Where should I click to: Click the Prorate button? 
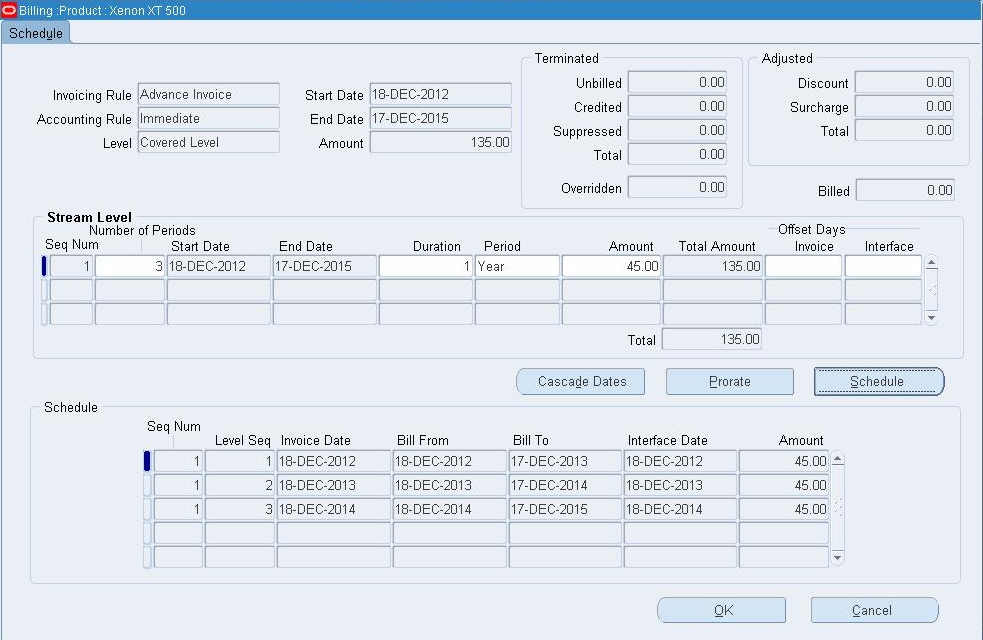(729, 381)
